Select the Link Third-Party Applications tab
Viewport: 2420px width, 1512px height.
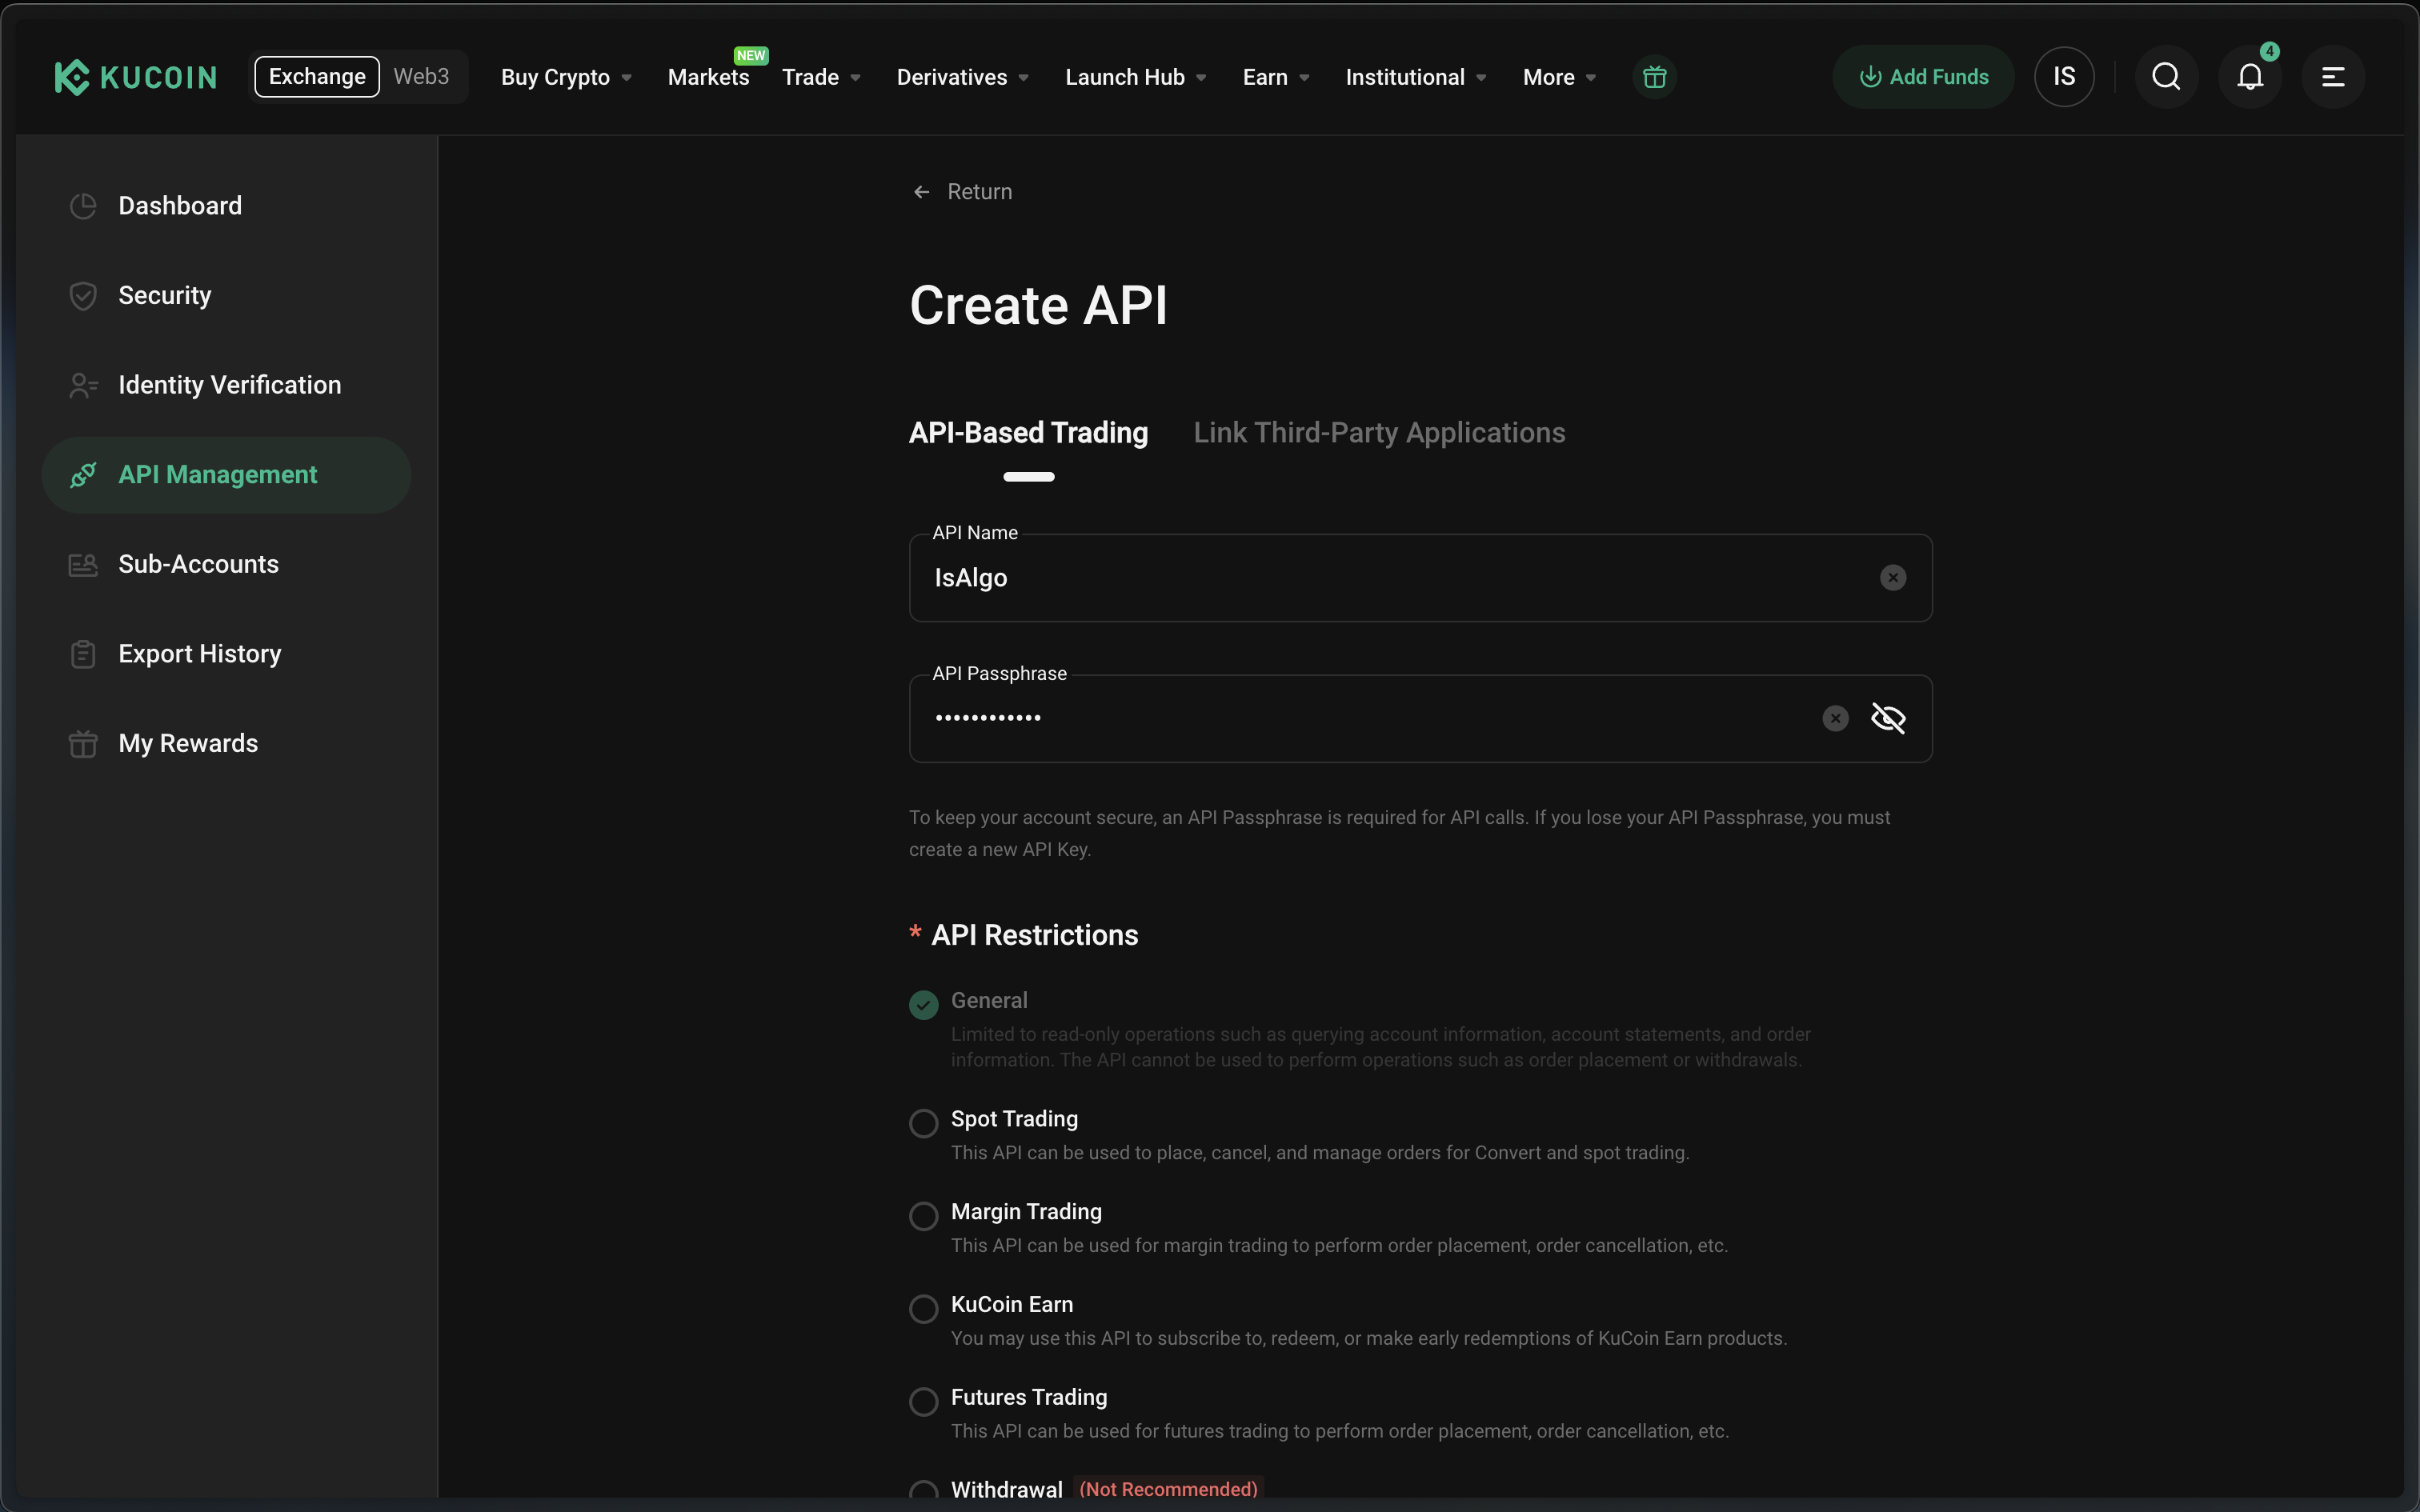(1379, 433)
